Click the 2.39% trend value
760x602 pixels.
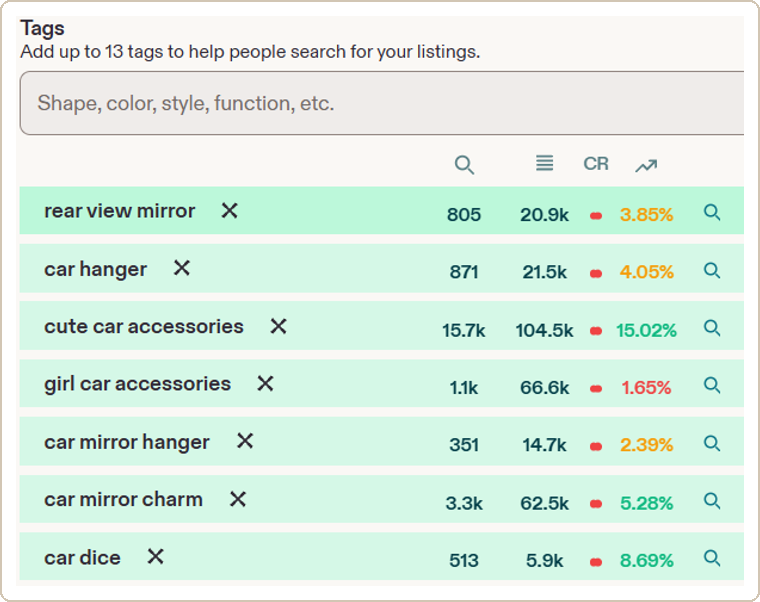pyautogui.click(x=647, y=445)
